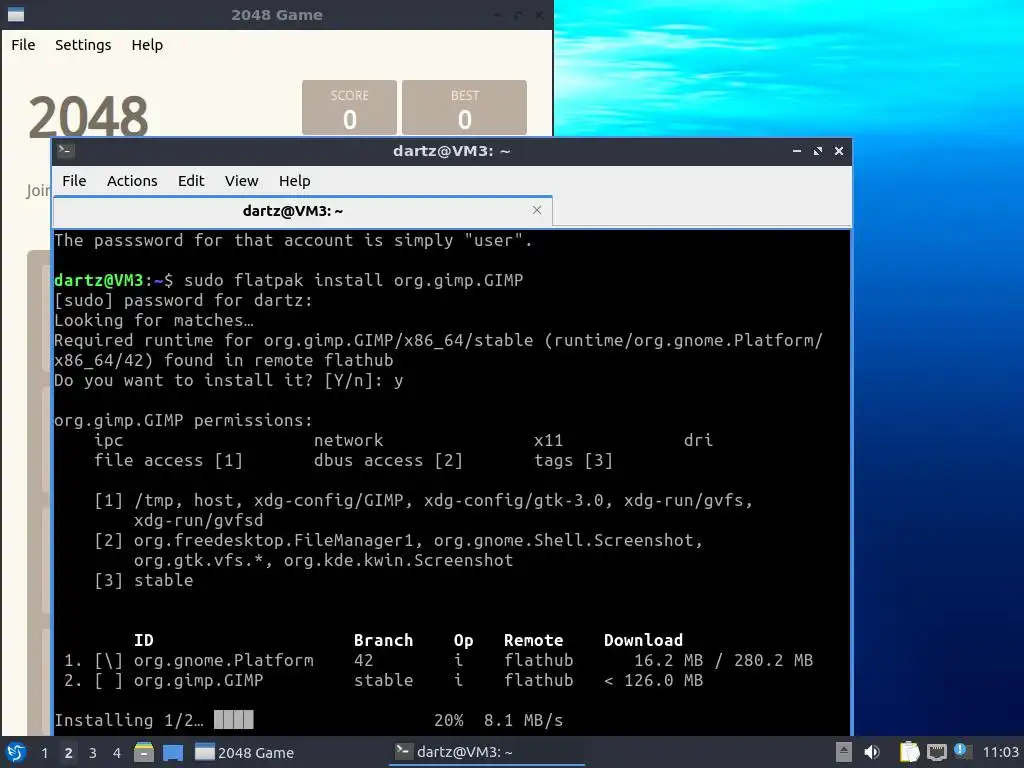The height and width of the screenshot is (768, 1024).
Task: Click the 'file access [1]' permission text
Action: pos(168,460)
